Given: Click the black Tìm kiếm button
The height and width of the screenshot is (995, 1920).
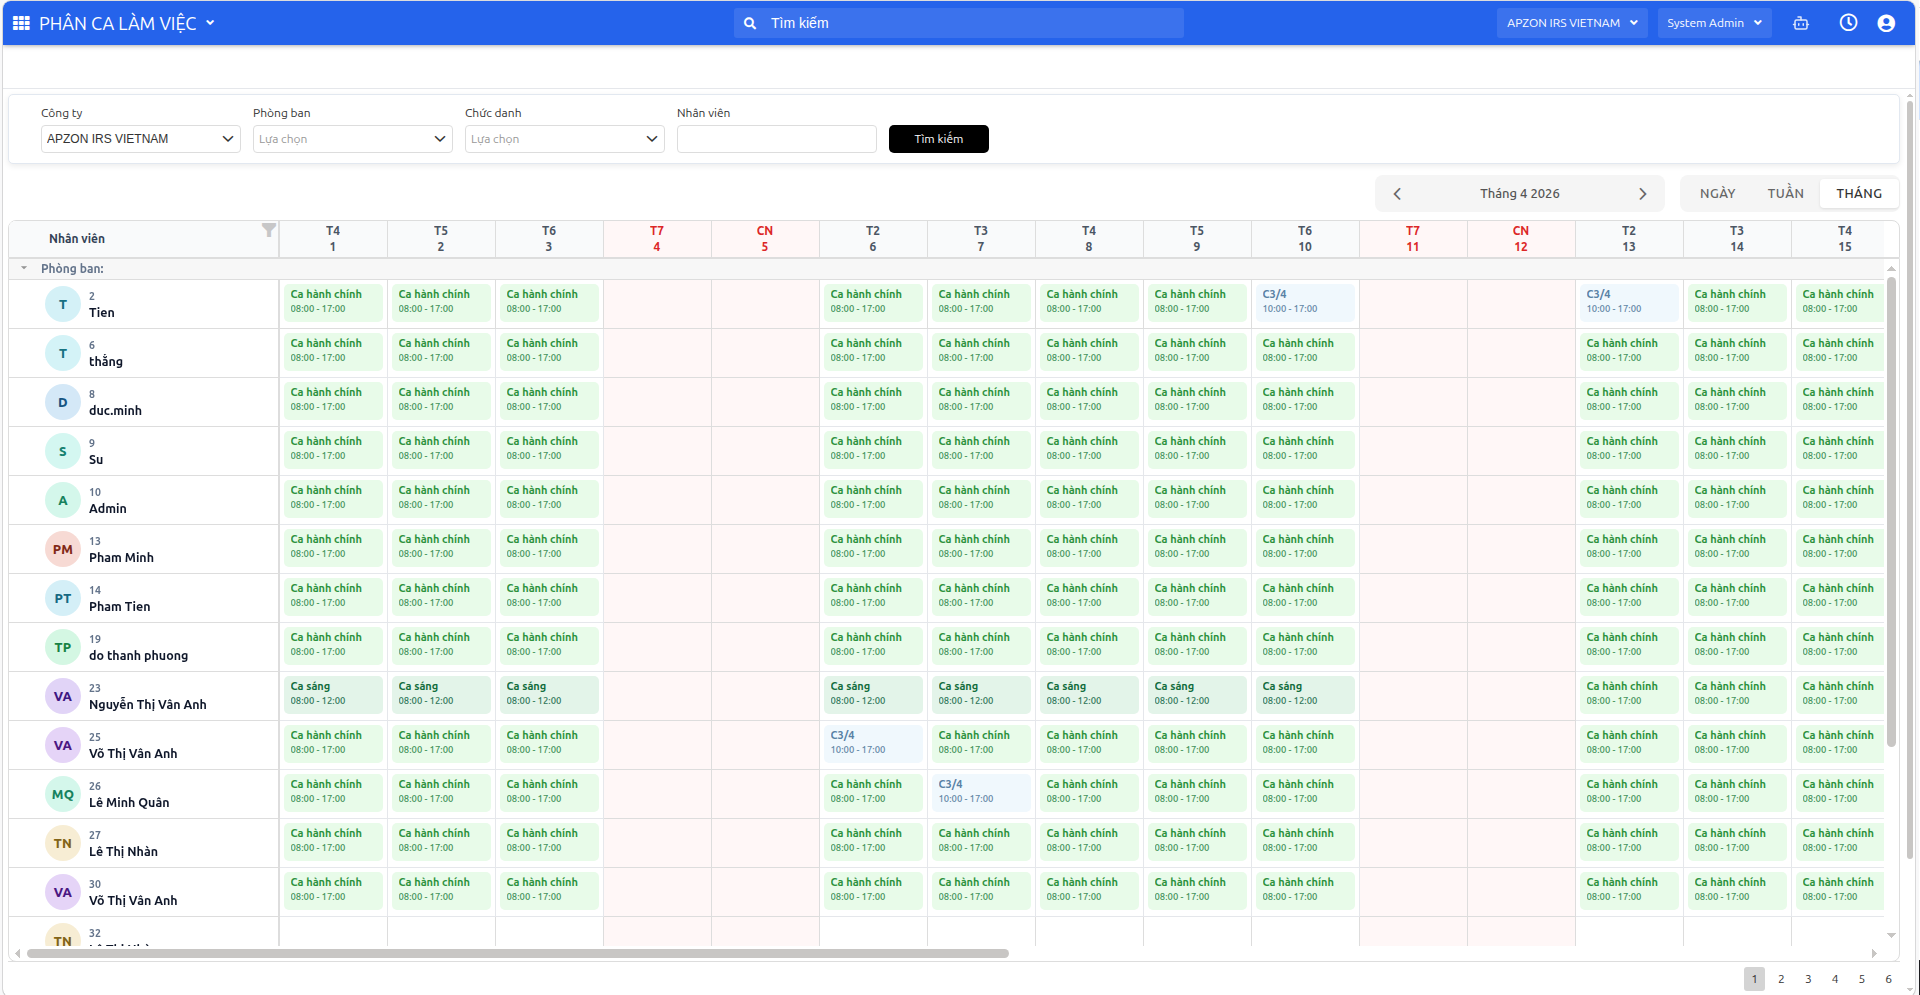Looking at the screenshot, I should point(939,139).
